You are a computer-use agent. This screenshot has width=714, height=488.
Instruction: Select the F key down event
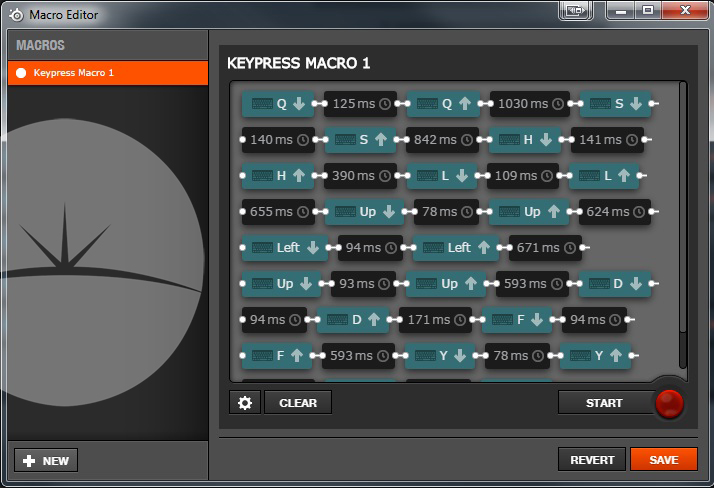[517, 320]
